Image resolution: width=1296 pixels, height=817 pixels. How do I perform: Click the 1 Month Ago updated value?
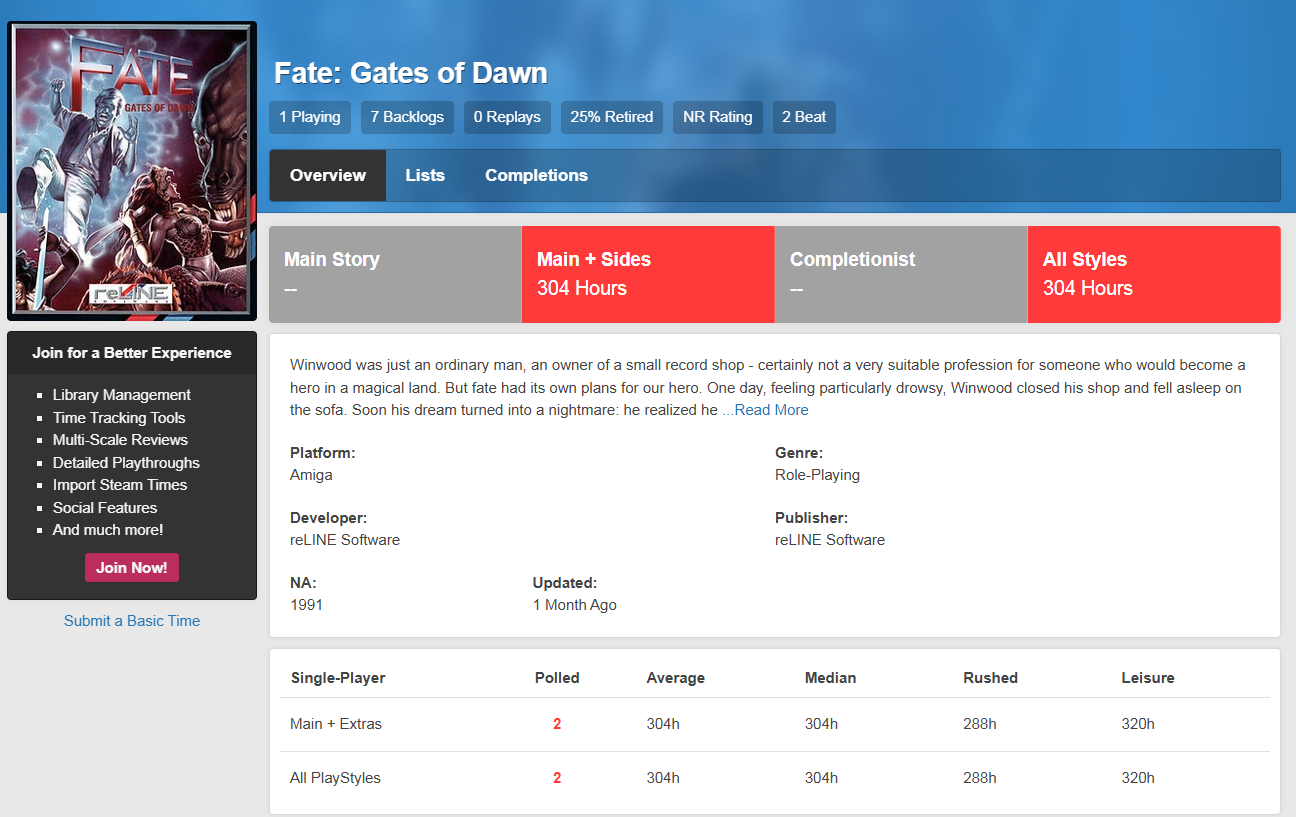tap(575, 605)
